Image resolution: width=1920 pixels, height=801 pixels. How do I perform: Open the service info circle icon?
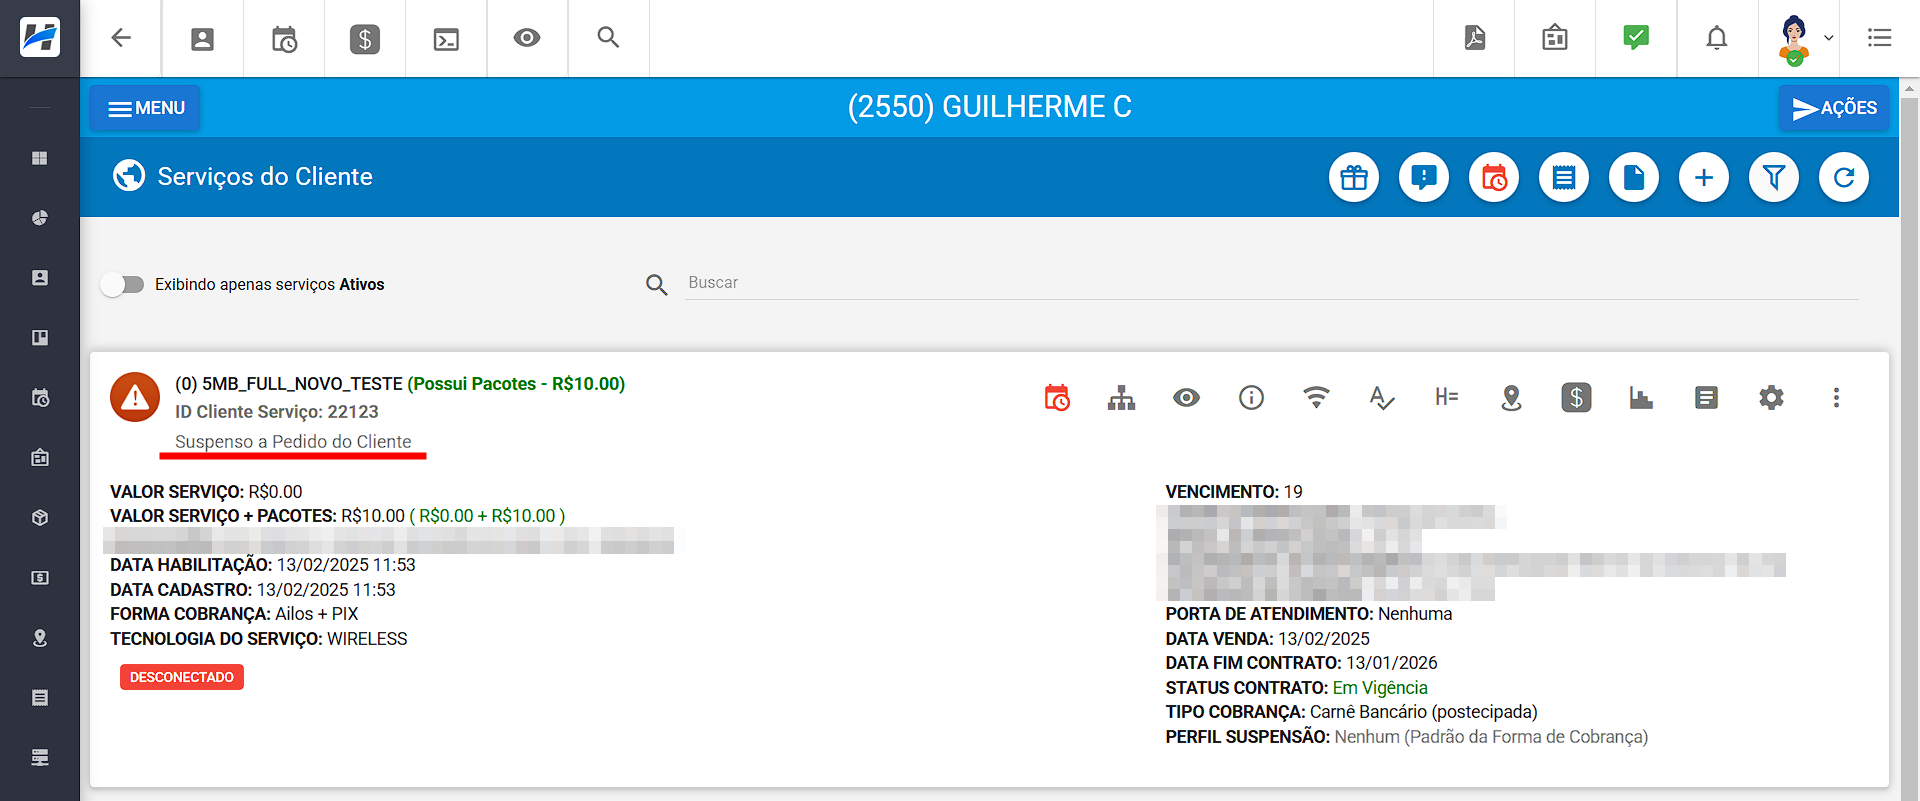coord(1252,398)
